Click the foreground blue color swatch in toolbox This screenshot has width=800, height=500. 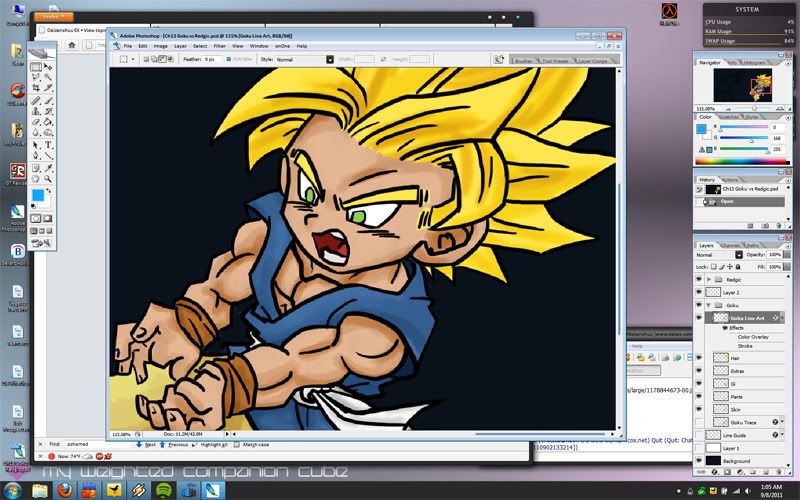(x=39, y=194)
